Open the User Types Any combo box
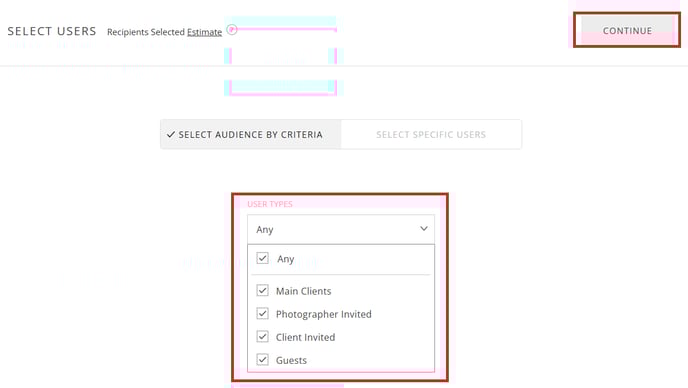This screenshot has height=388, width=688. click(x=341, y=229)
